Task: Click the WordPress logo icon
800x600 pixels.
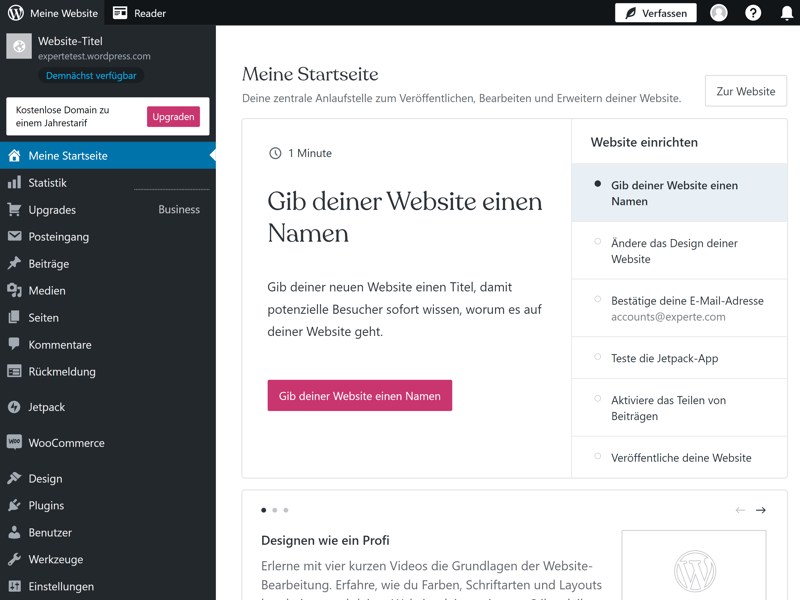Action: (x=16, y=13)
